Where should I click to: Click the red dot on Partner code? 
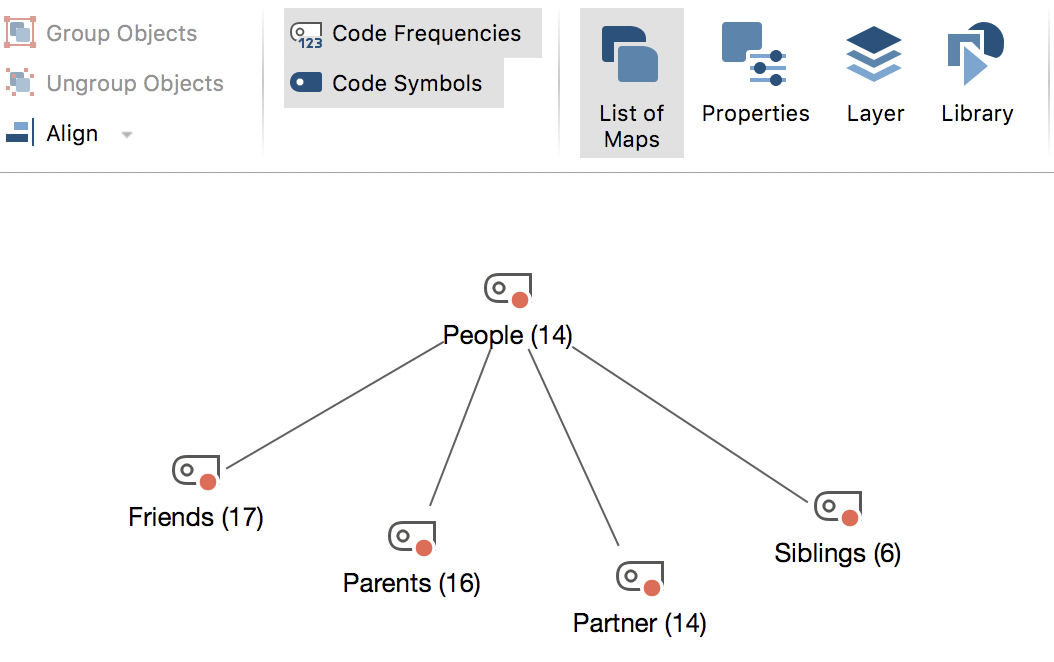click(653, 588)
